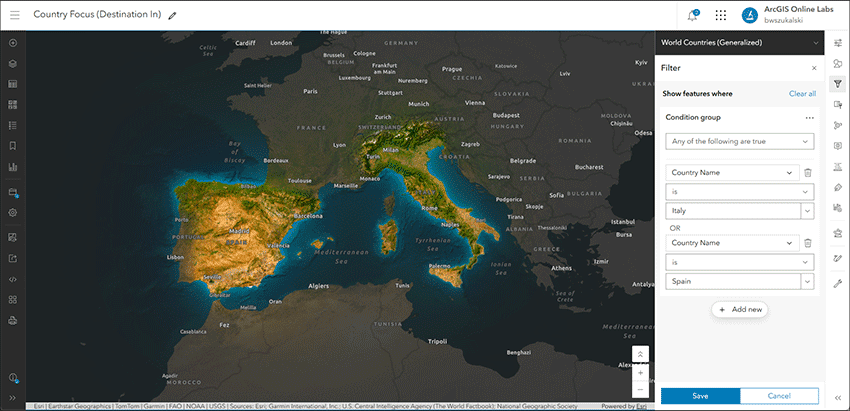Open Map properties gear icon

(13, 213)
